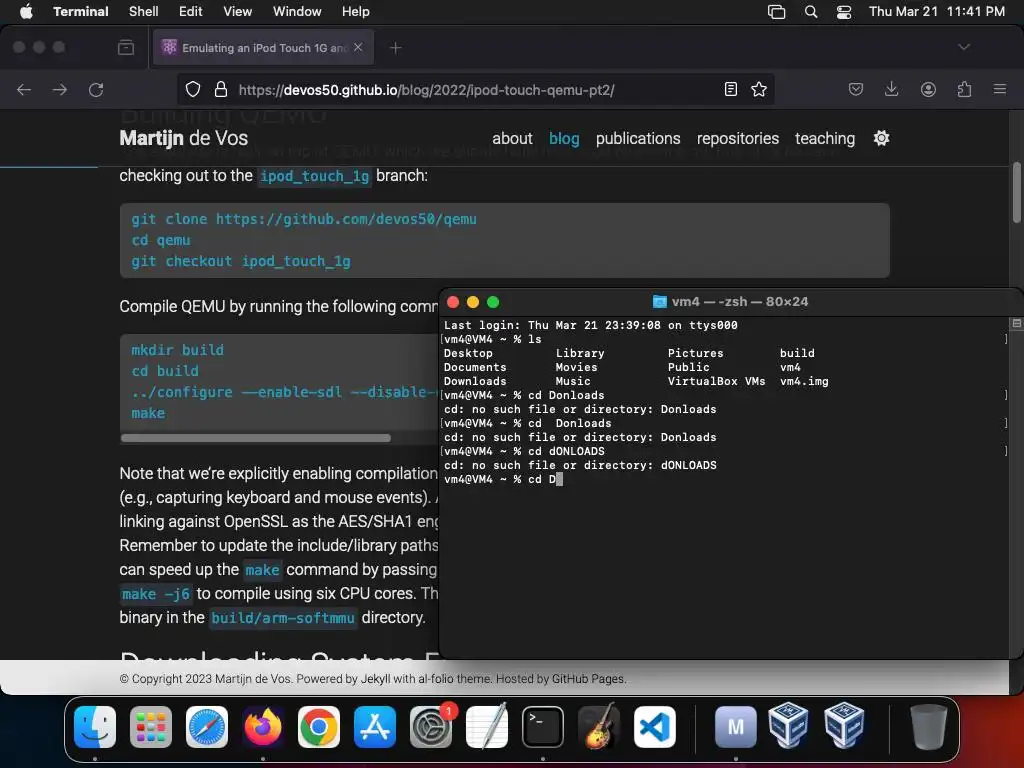1024x768 pixels.
Task: Click the 'VirtualBox VMs' entry in Terminal output
Action: [x=716, y=381]
